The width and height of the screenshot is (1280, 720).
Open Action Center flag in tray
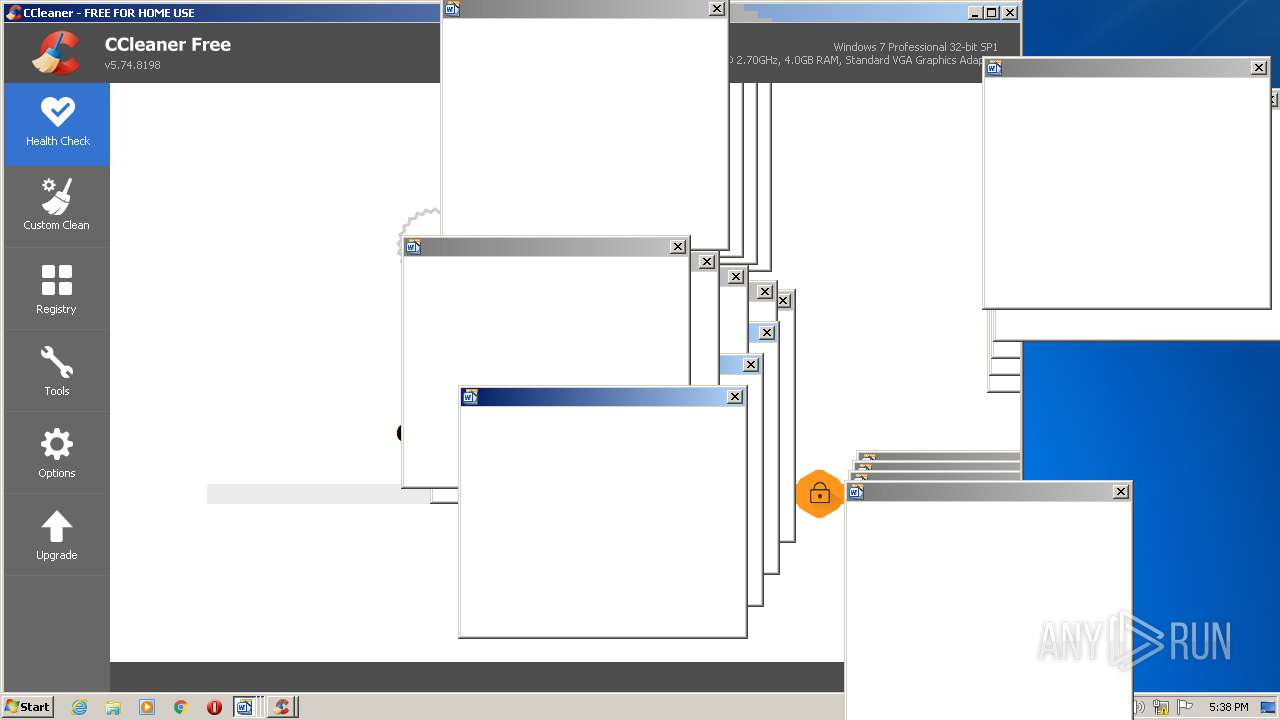tap(1183, 707)
